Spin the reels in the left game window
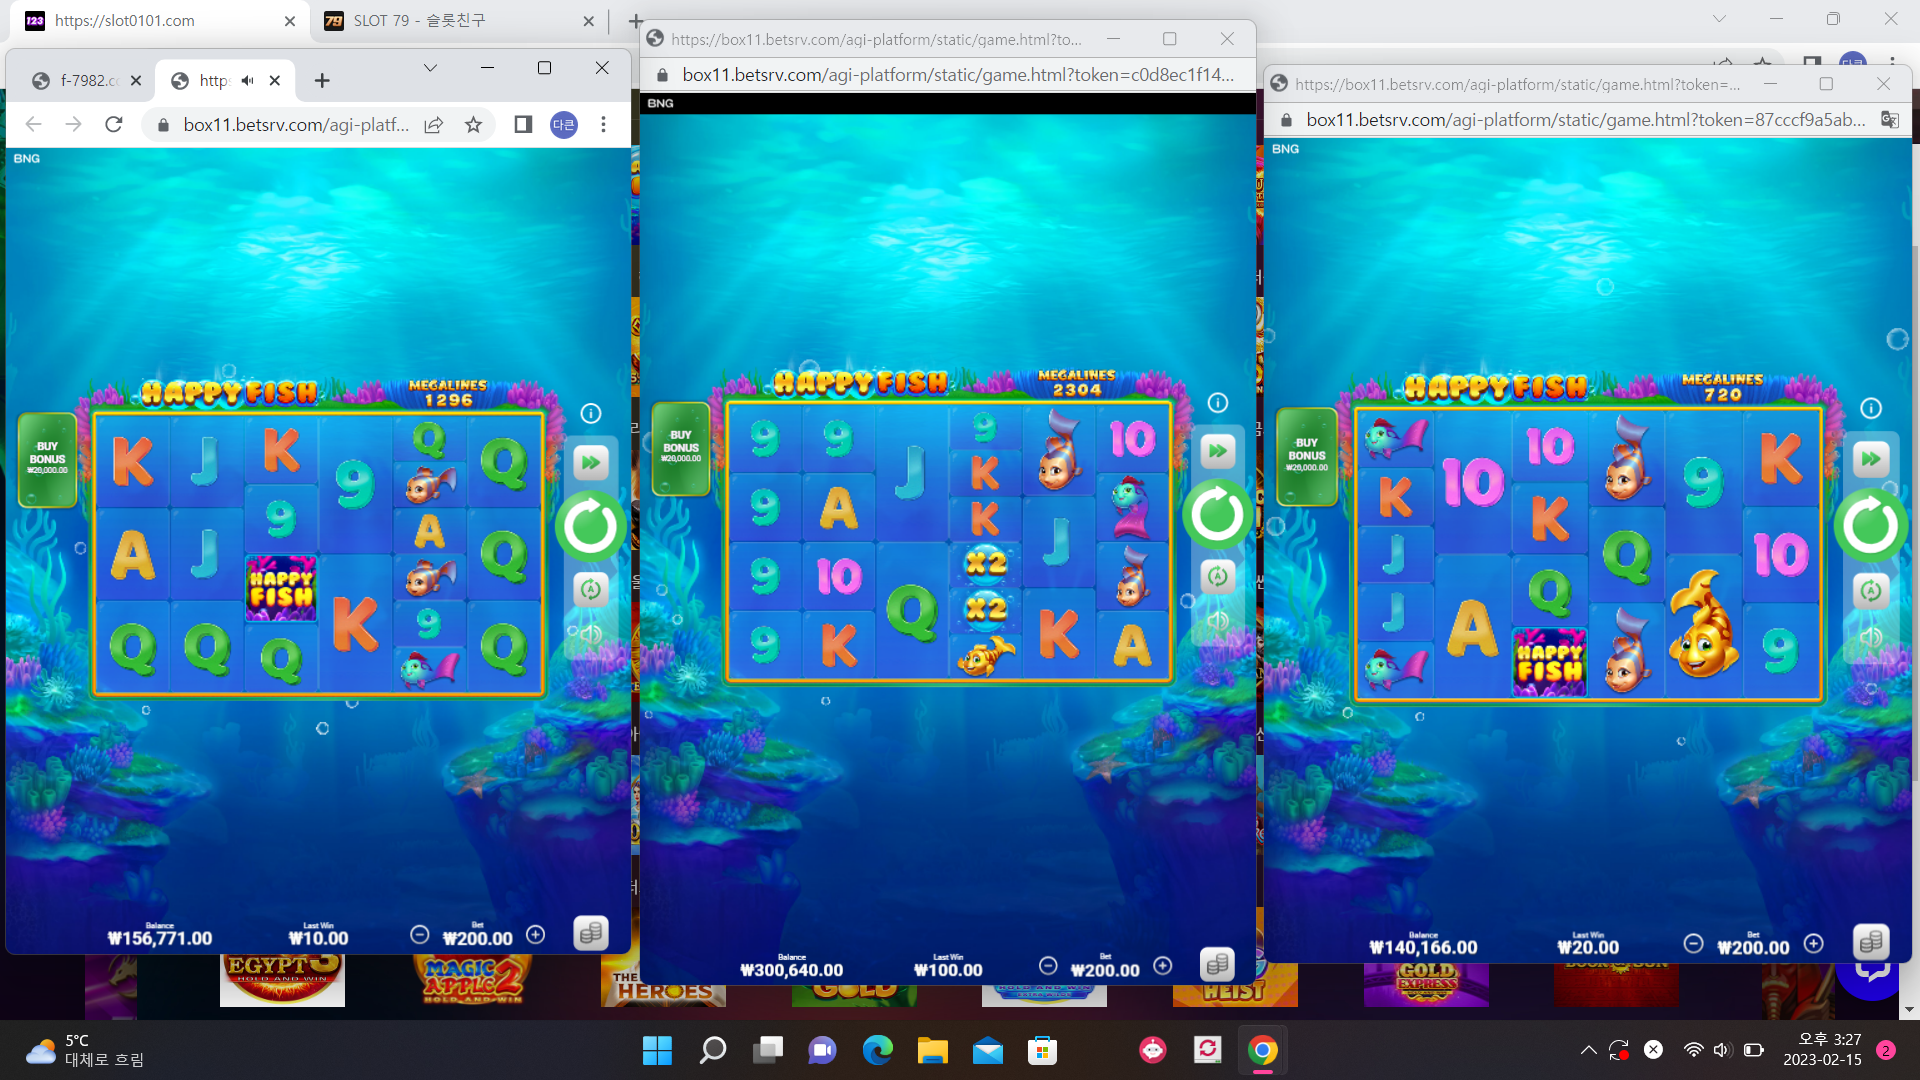The image size is (1920, 1080). click(x=590, y=526)
